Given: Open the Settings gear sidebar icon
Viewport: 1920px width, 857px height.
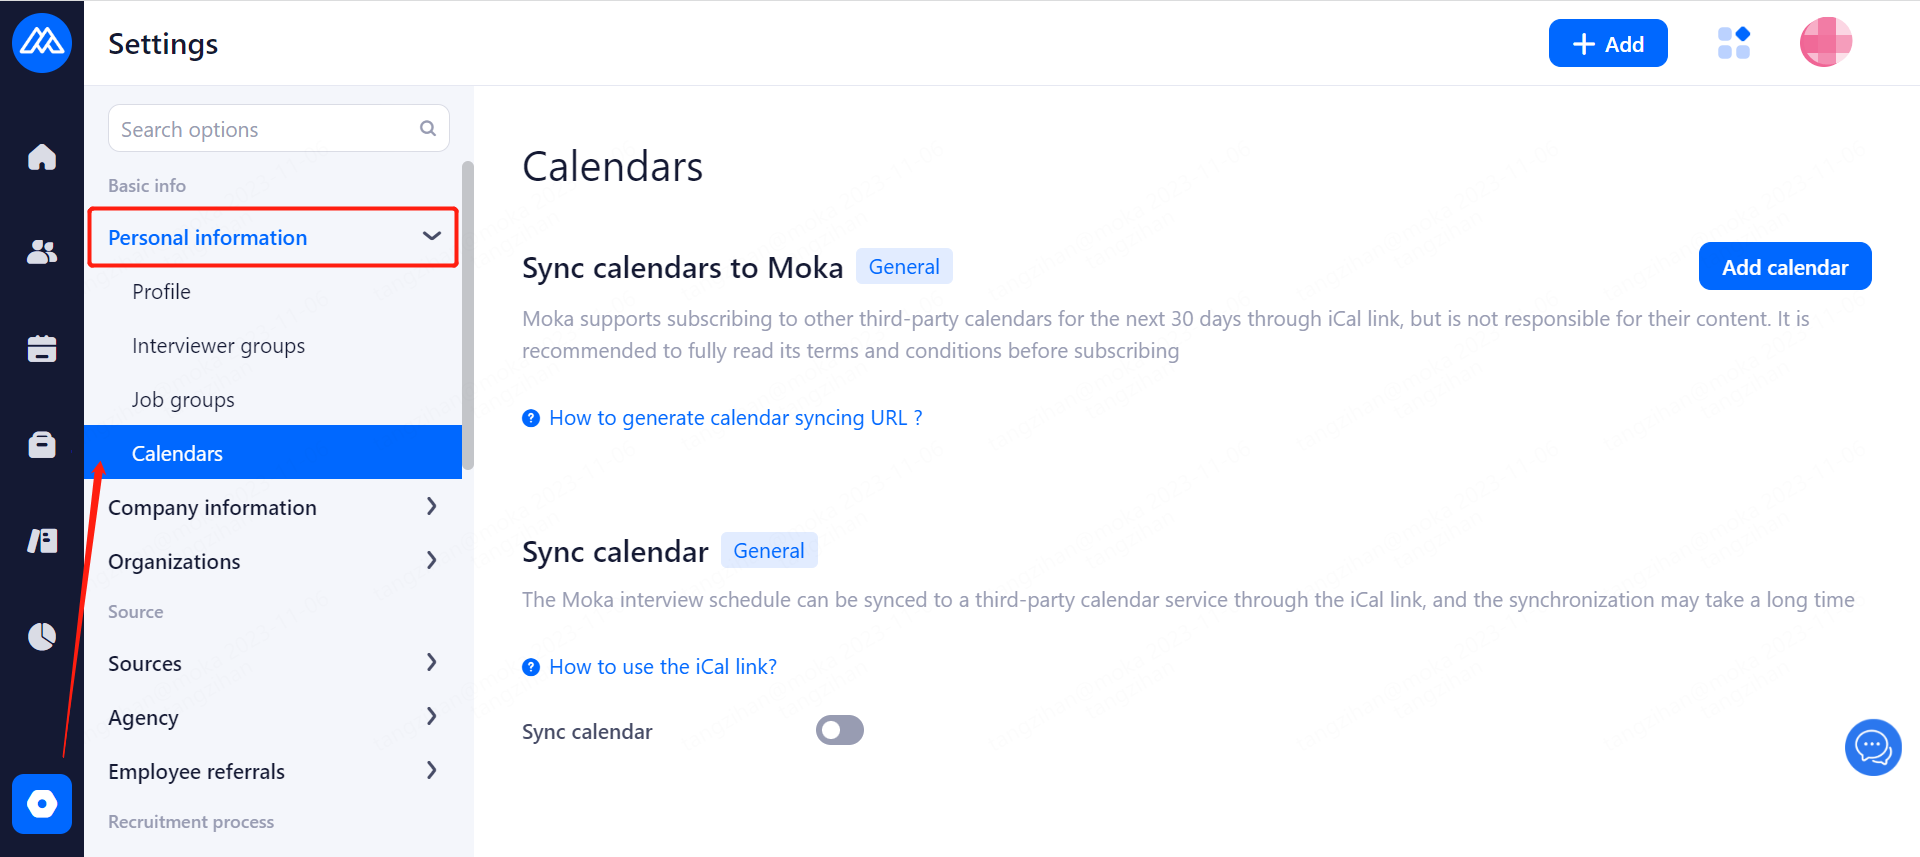Looking at the screenshot, I should tap(42, 803).
